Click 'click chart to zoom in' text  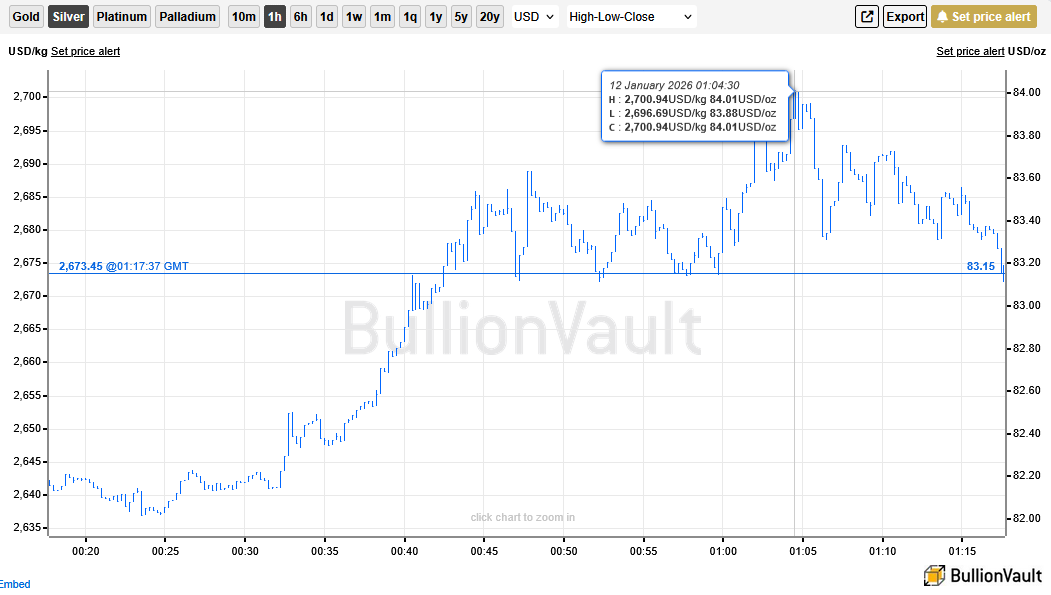tap(523, 517)
